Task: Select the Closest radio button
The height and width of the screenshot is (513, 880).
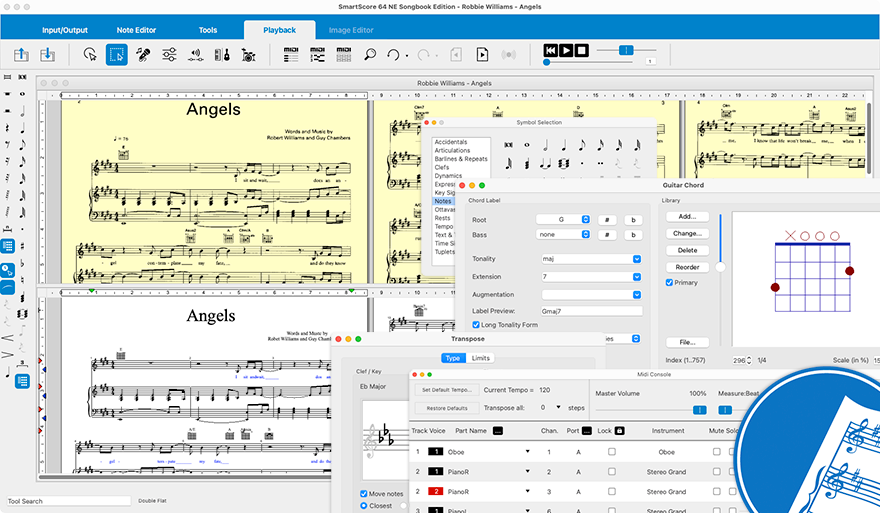Action: point(364,506)
